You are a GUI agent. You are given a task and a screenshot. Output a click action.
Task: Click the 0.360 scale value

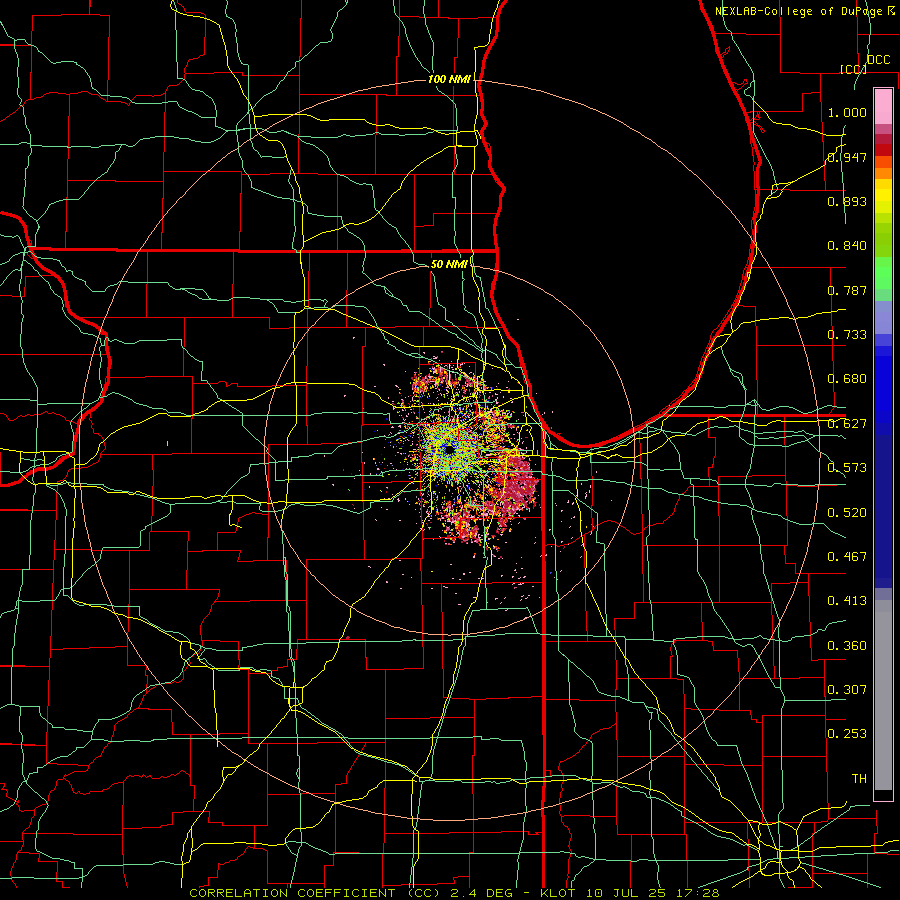847,646
